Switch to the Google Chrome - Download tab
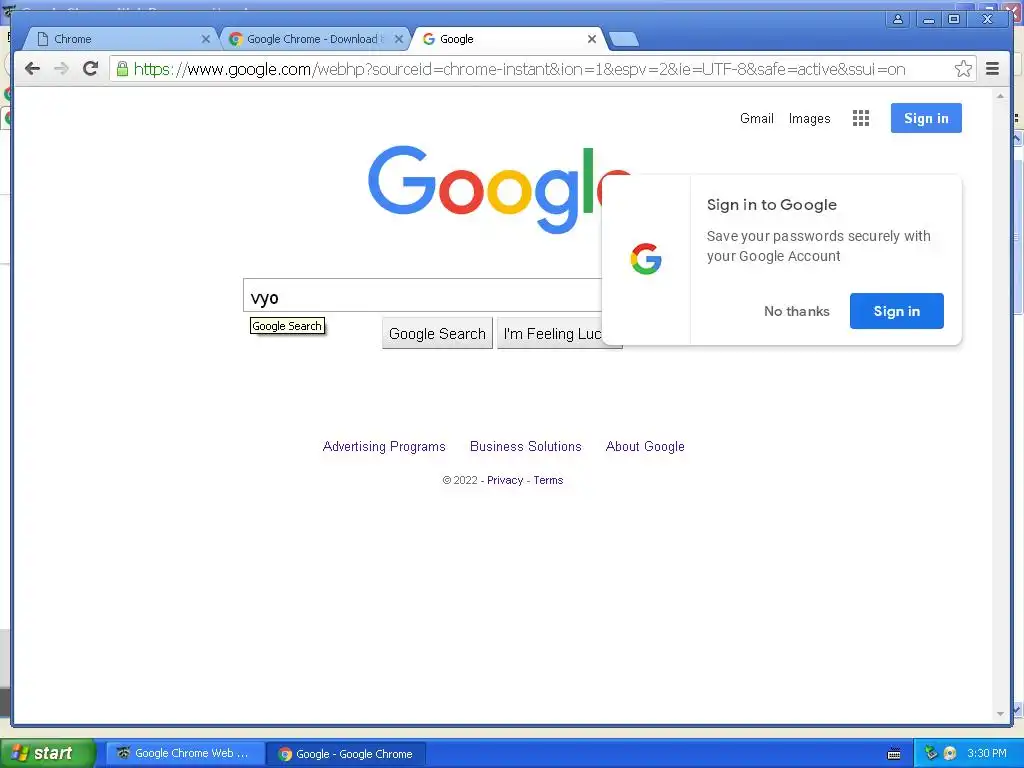1024x768 pixels. tap(313, 39)
